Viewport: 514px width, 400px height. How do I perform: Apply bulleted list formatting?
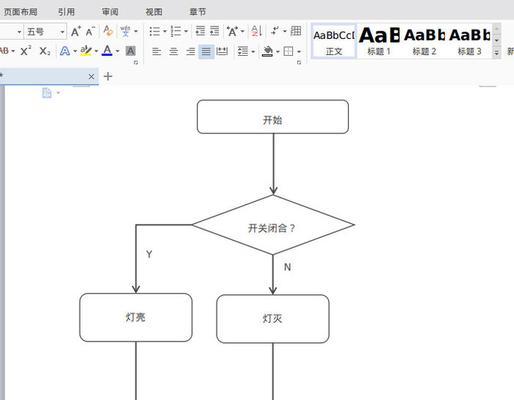[155, 31]
